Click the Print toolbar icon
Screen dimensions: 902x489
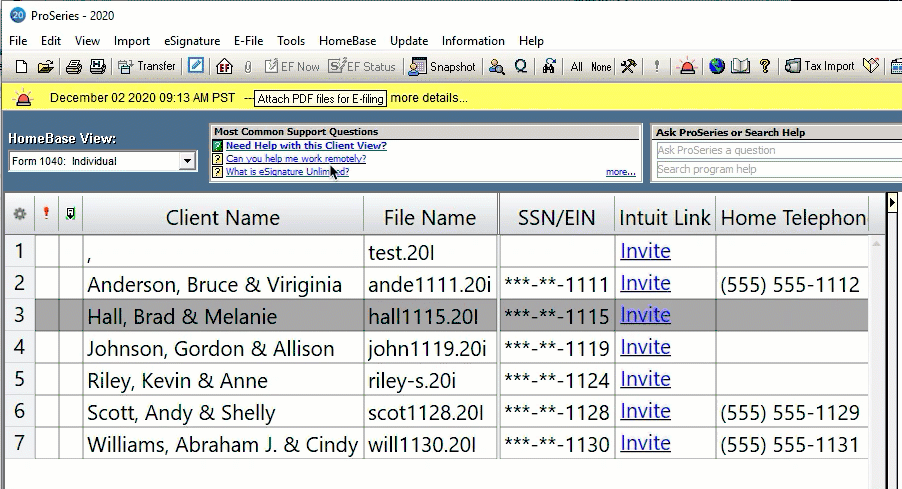(73, 67)
